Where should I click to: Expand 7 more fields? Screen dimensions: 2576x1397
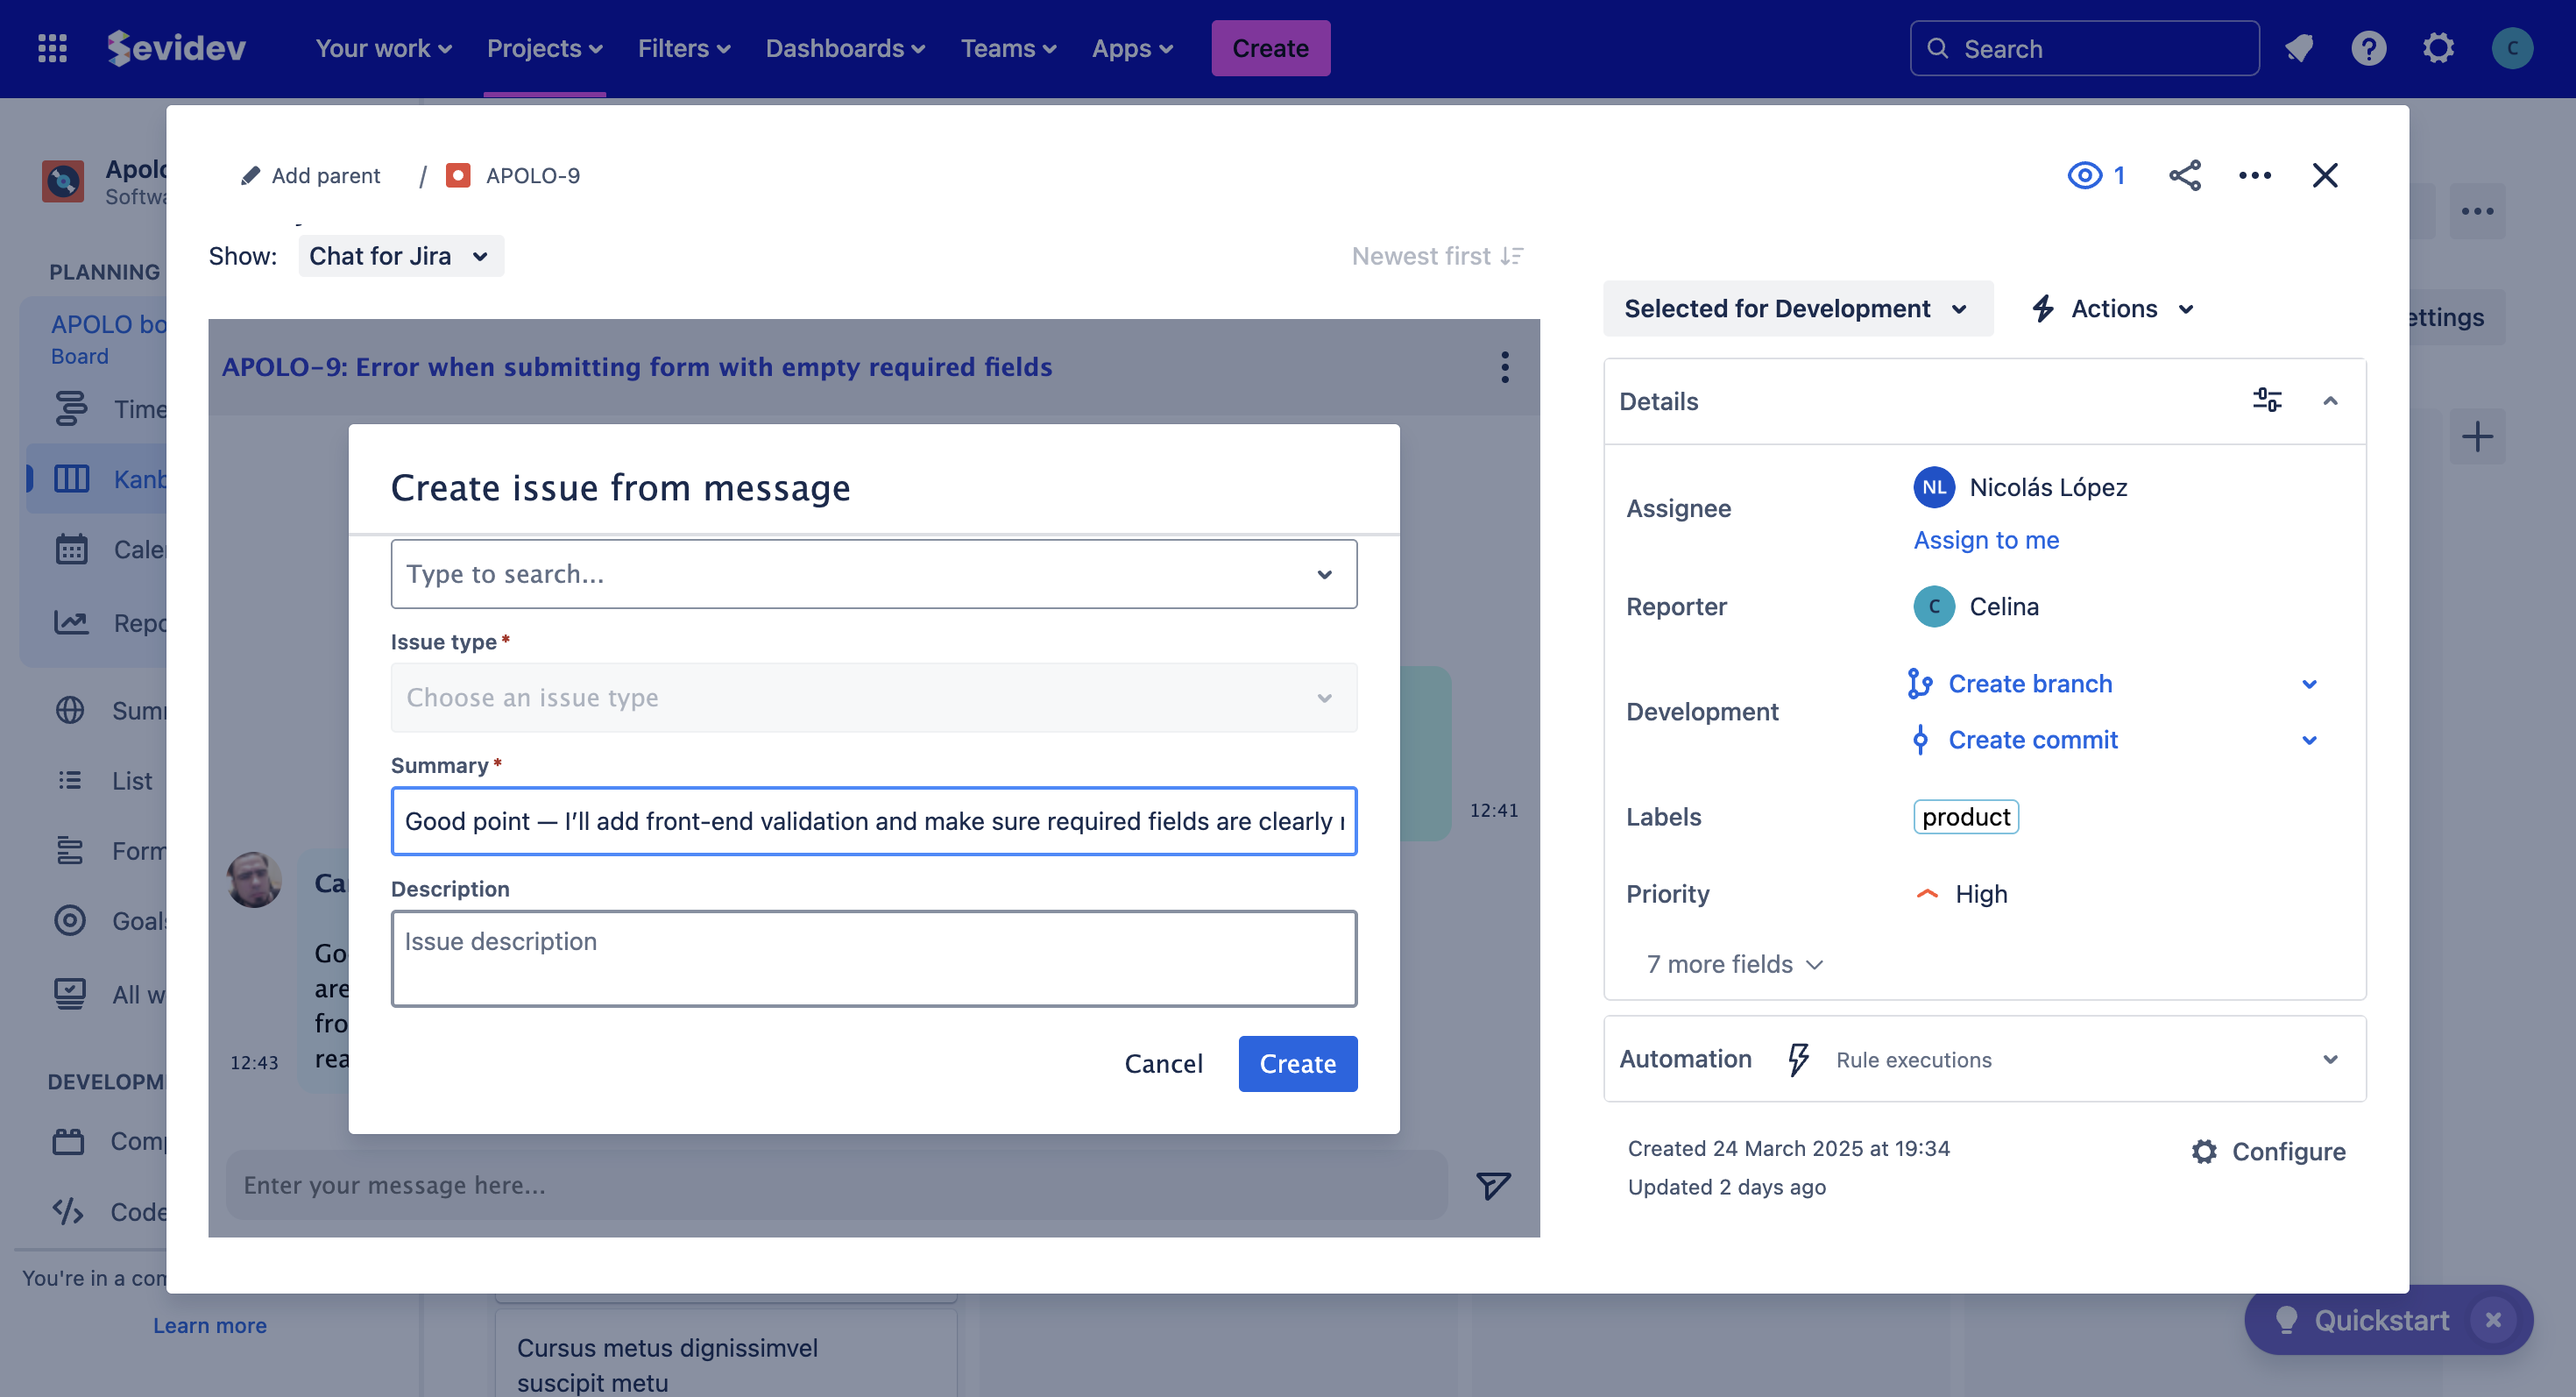pyautogui.click(x=1735, y=963)
